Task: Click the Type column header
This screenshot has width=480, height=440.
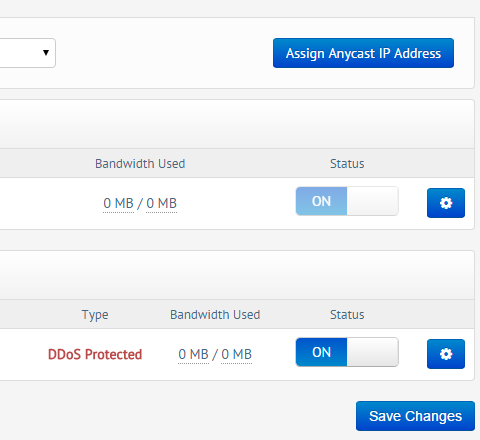Action: 95,315
